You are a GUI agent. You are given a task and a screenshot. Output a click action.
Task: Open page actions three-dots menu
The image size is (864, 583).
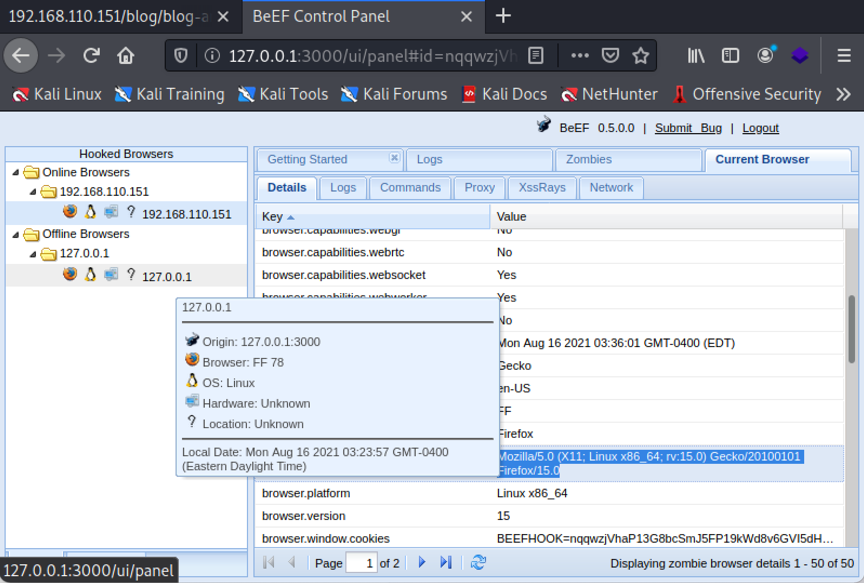click(580, 56)
